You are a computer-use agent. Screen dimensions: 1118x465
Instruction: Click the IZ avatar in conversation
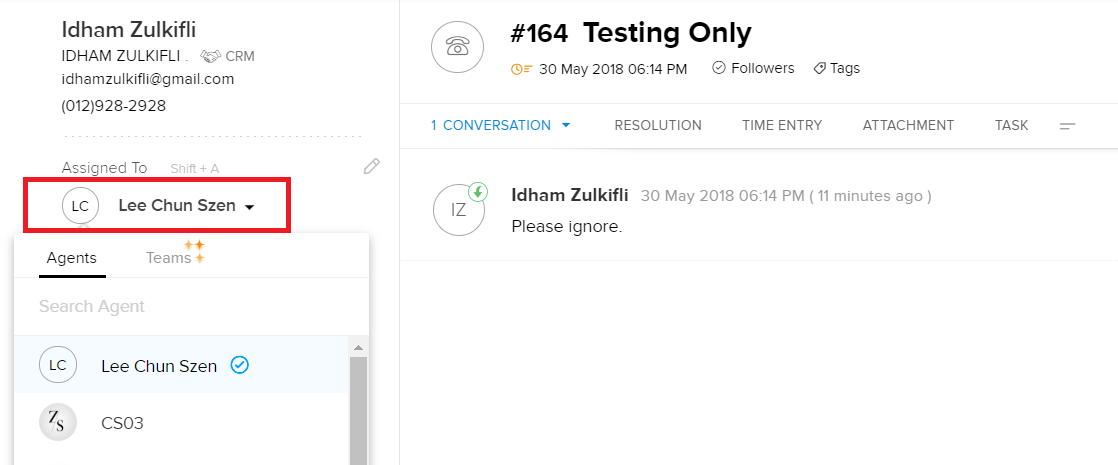(458, 210)
